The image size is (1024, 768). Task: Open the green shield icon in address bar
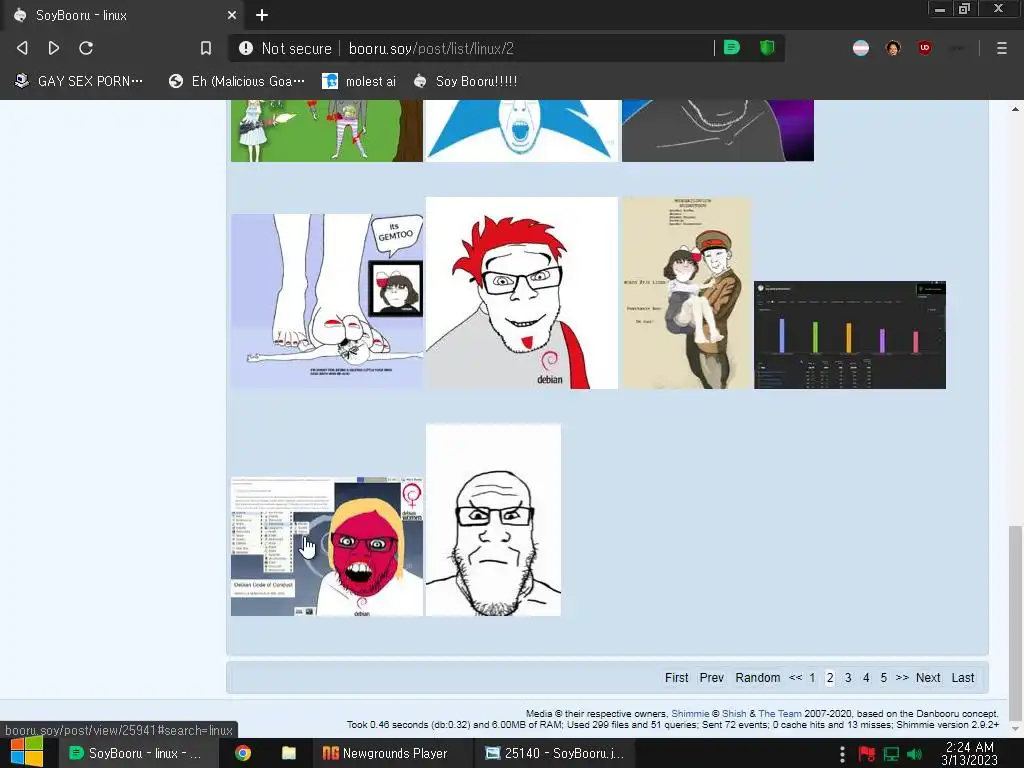tap(767, 48)
